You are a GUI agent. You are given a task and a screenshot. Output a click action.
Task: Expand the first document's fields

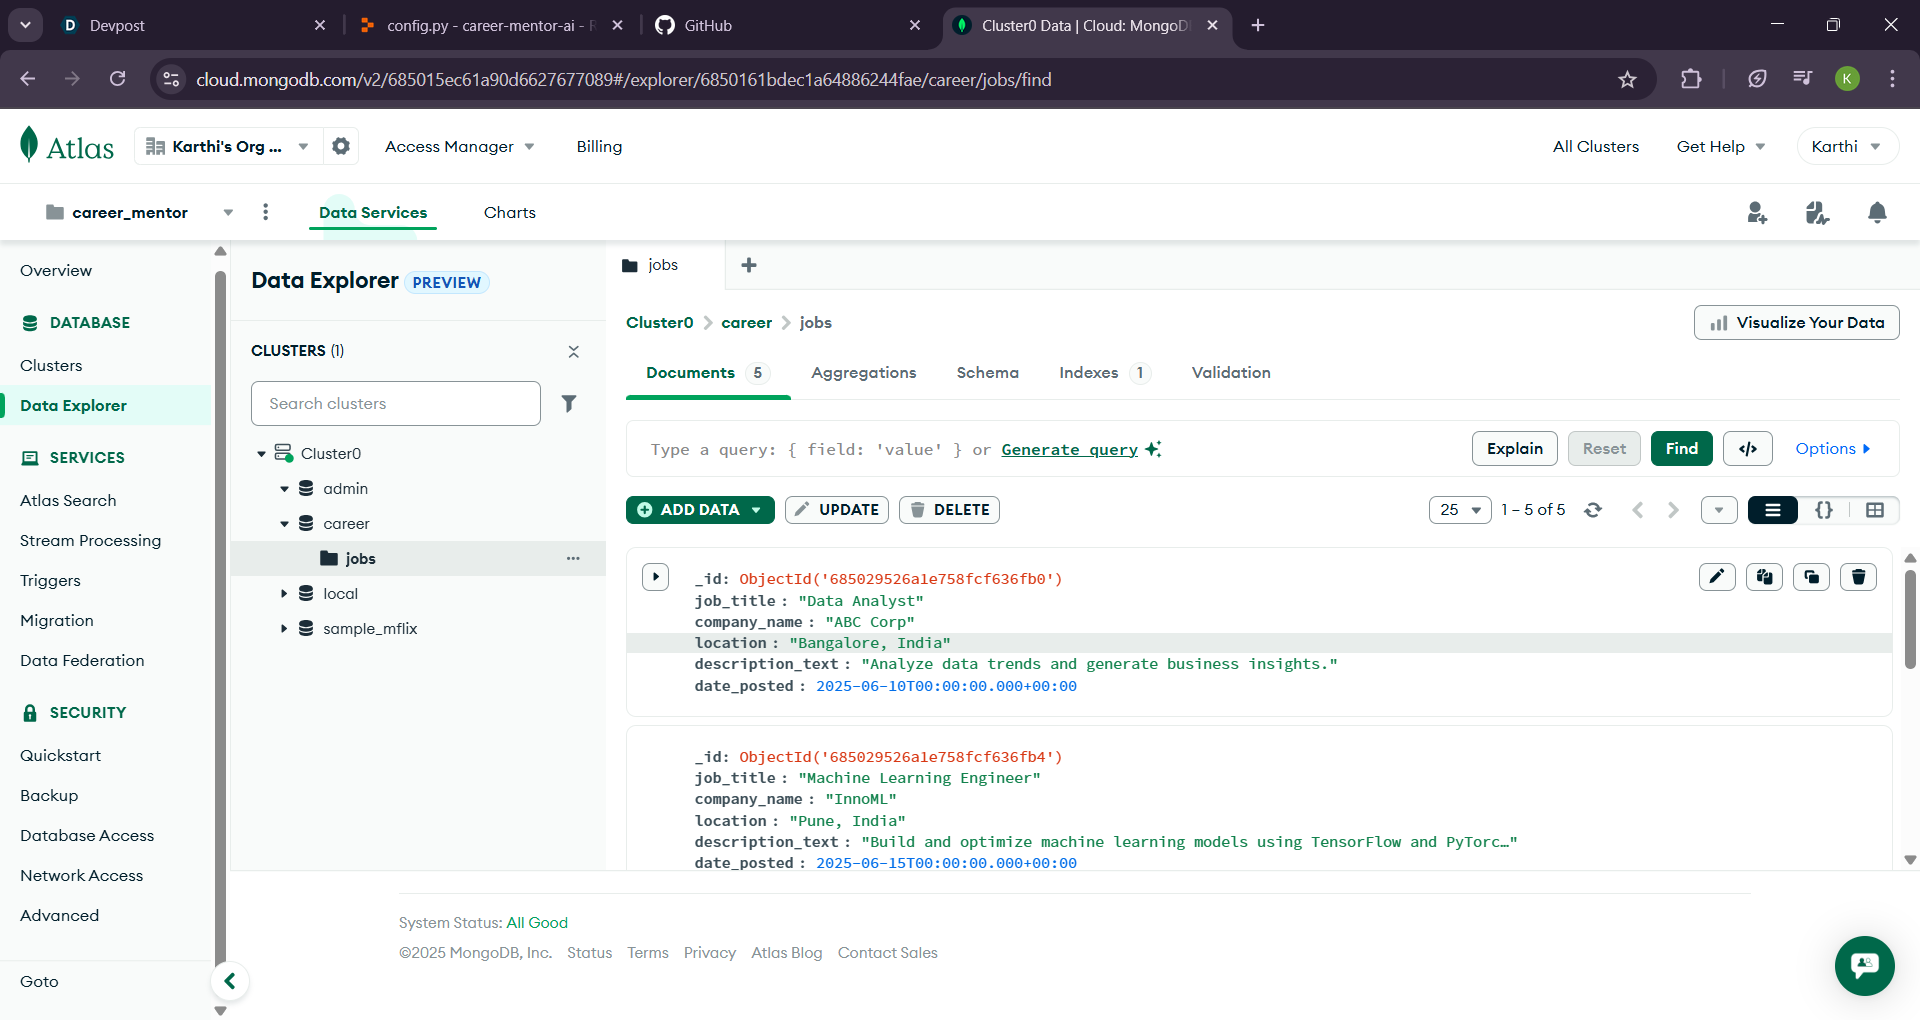655,577
